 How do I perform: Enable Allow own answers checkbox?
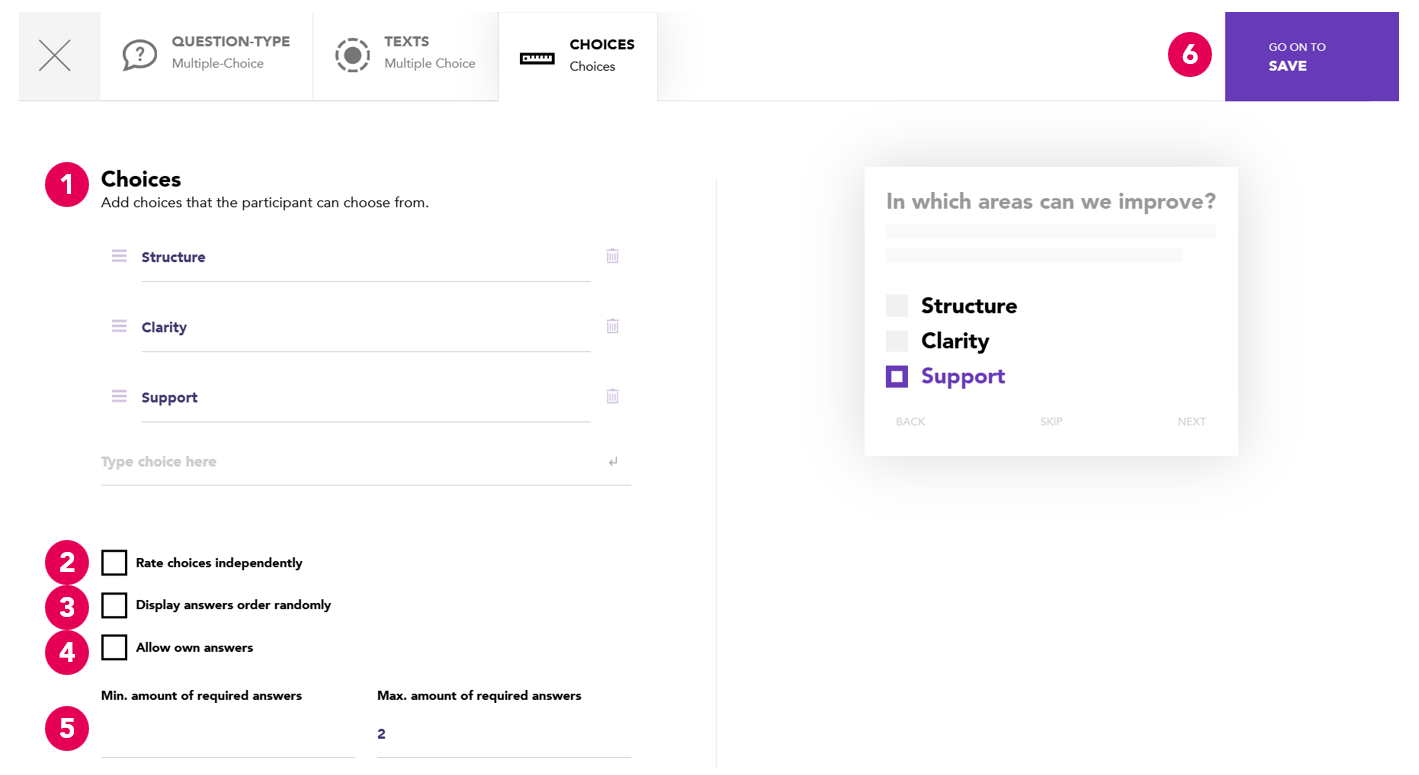pyautogui.click(x=114, y=648)
